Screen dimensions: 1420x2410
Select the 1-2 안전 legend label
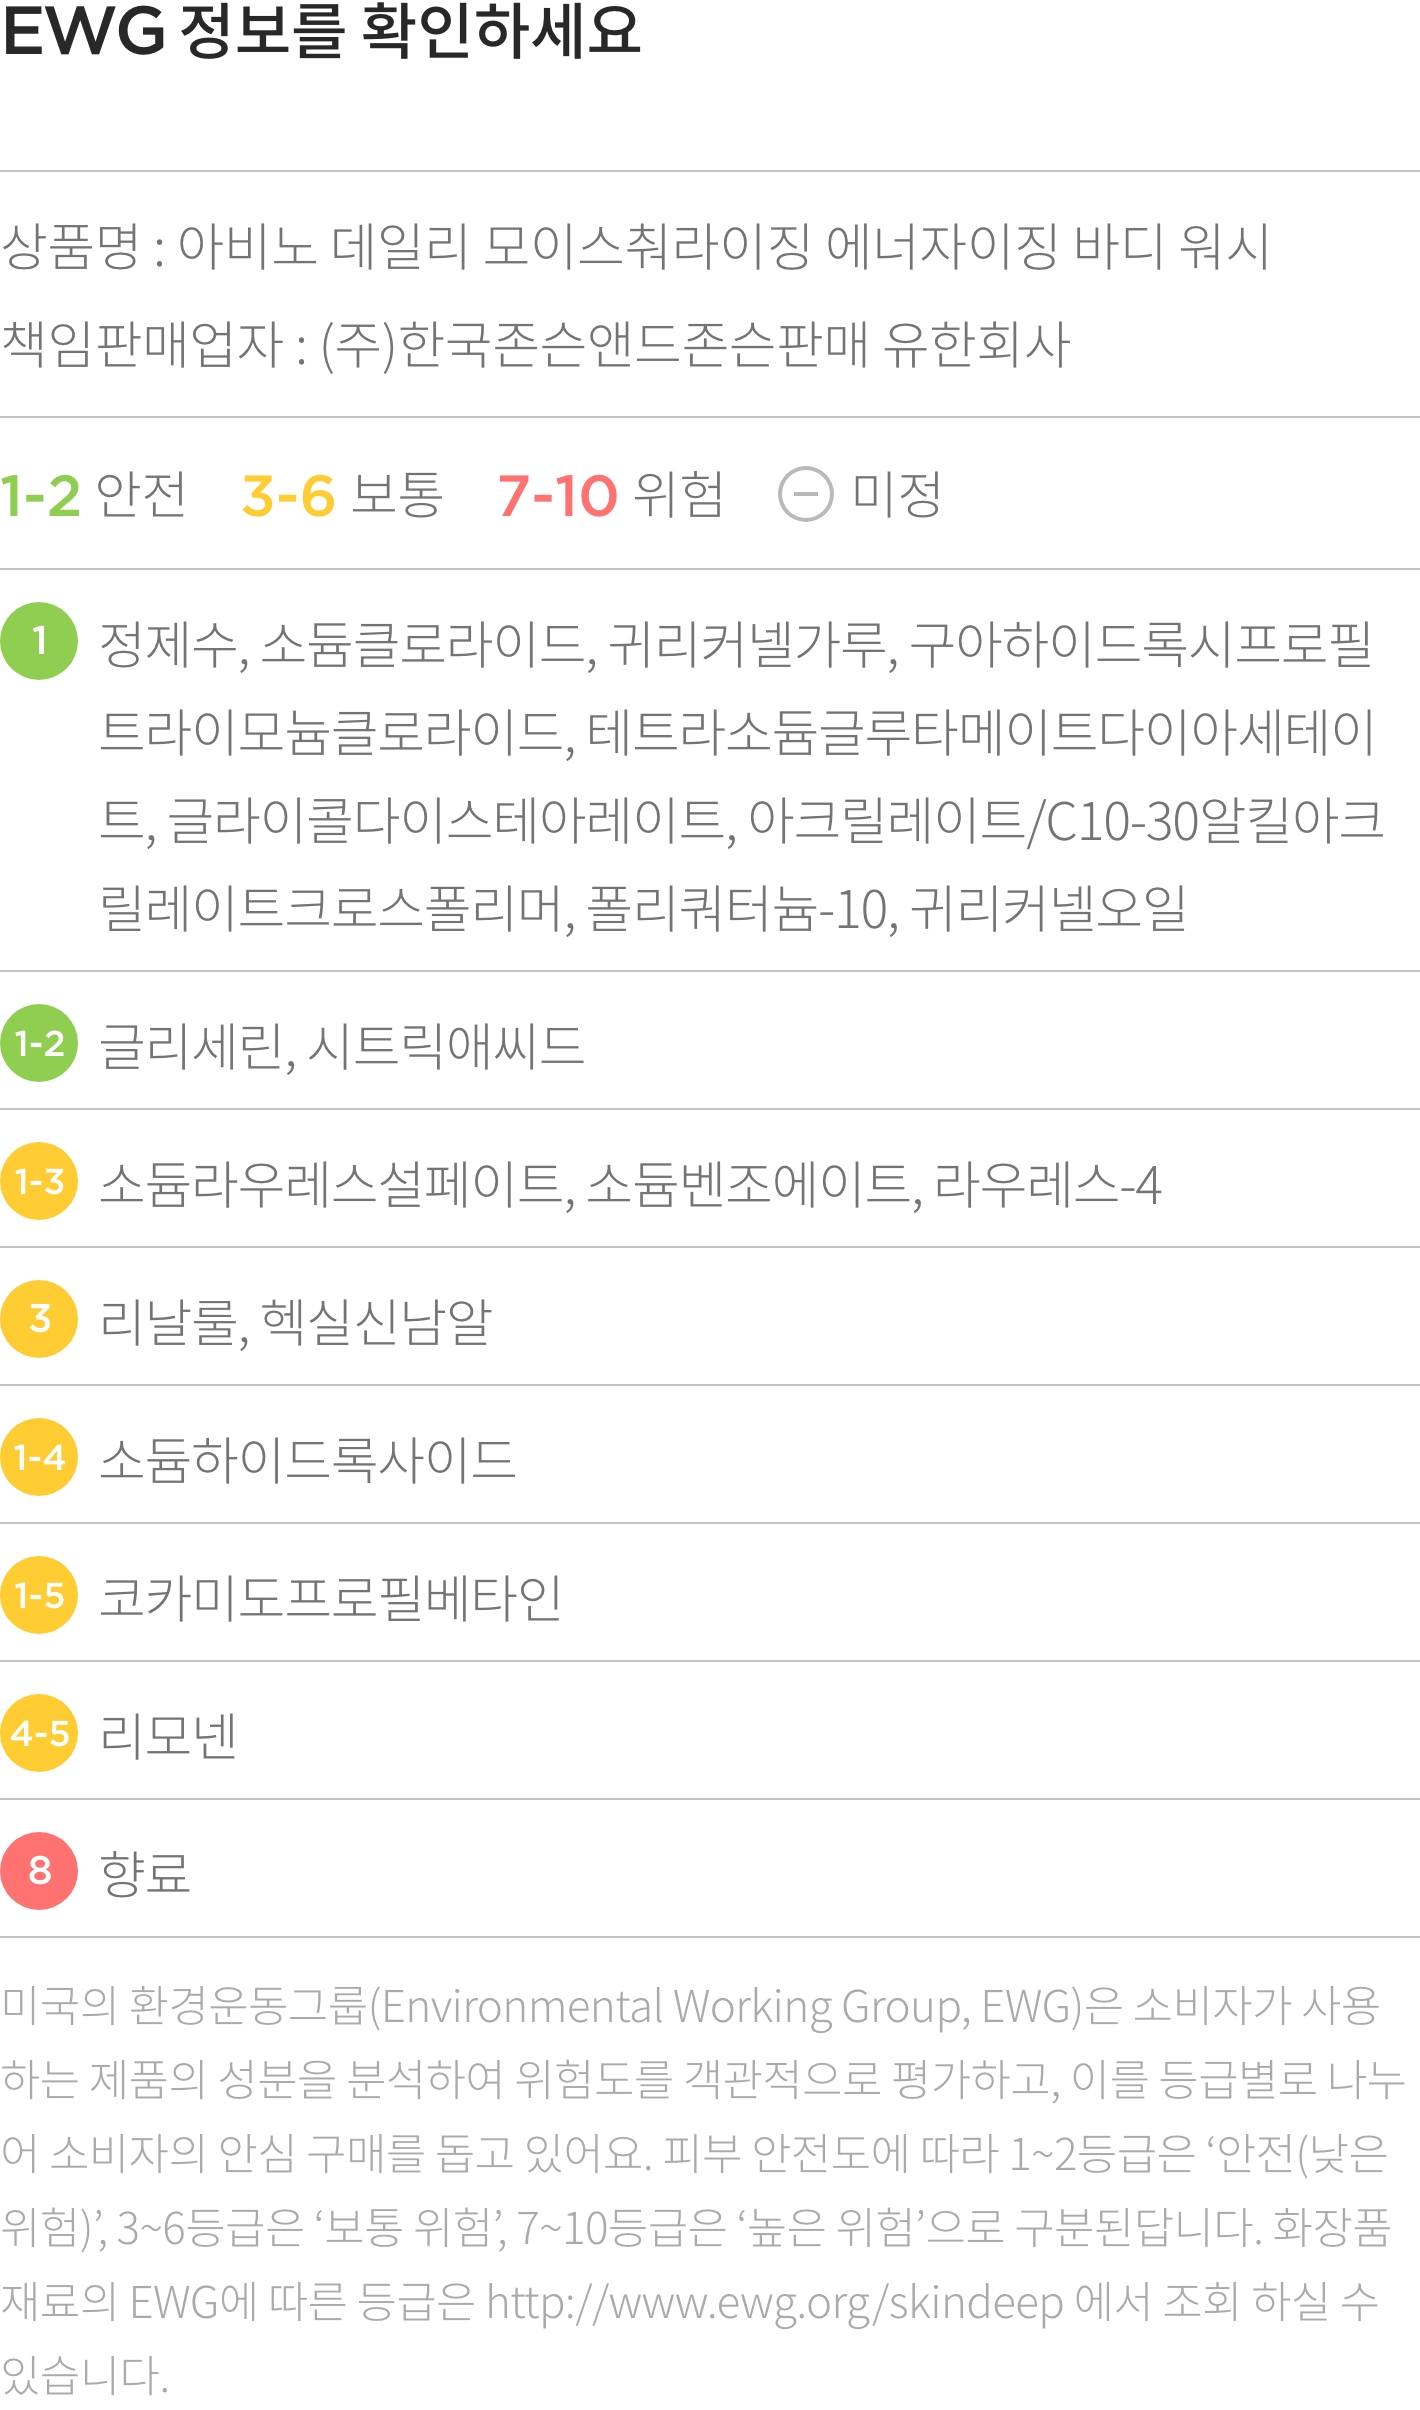coord(93,495)
